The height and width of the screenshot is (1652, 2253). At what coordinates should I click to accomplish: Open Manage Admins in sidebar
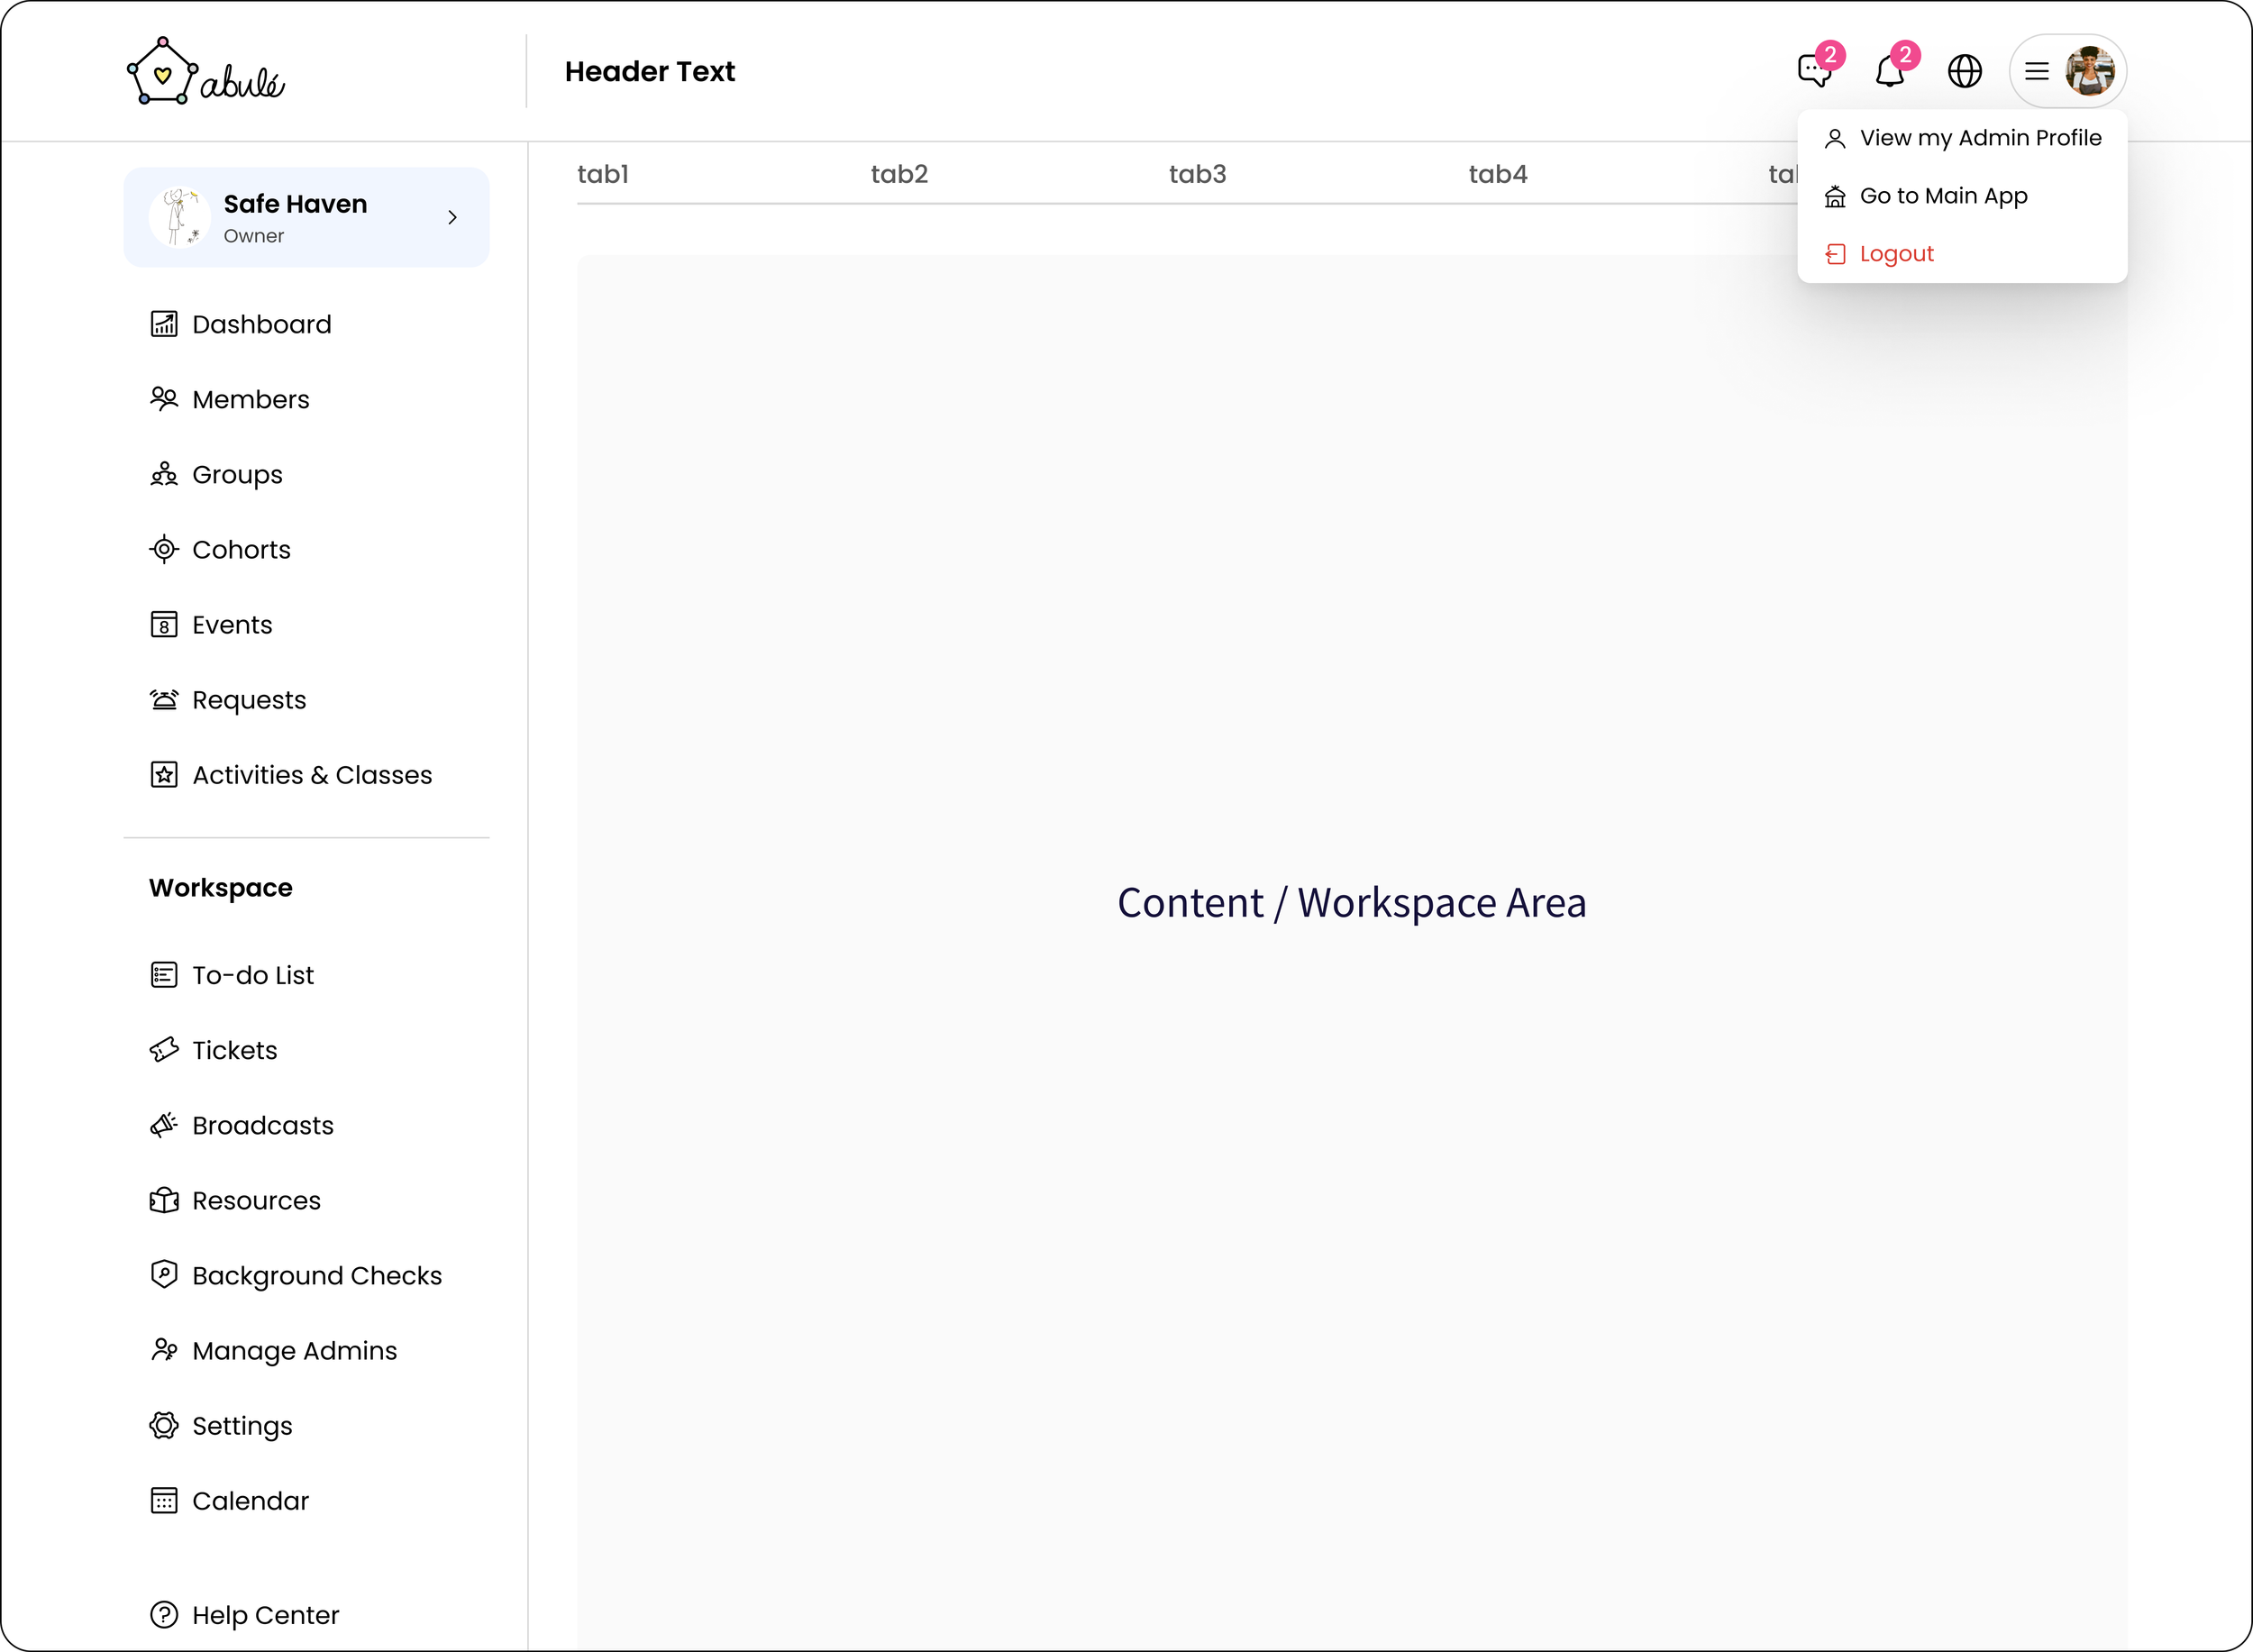tap(294, 1350)
